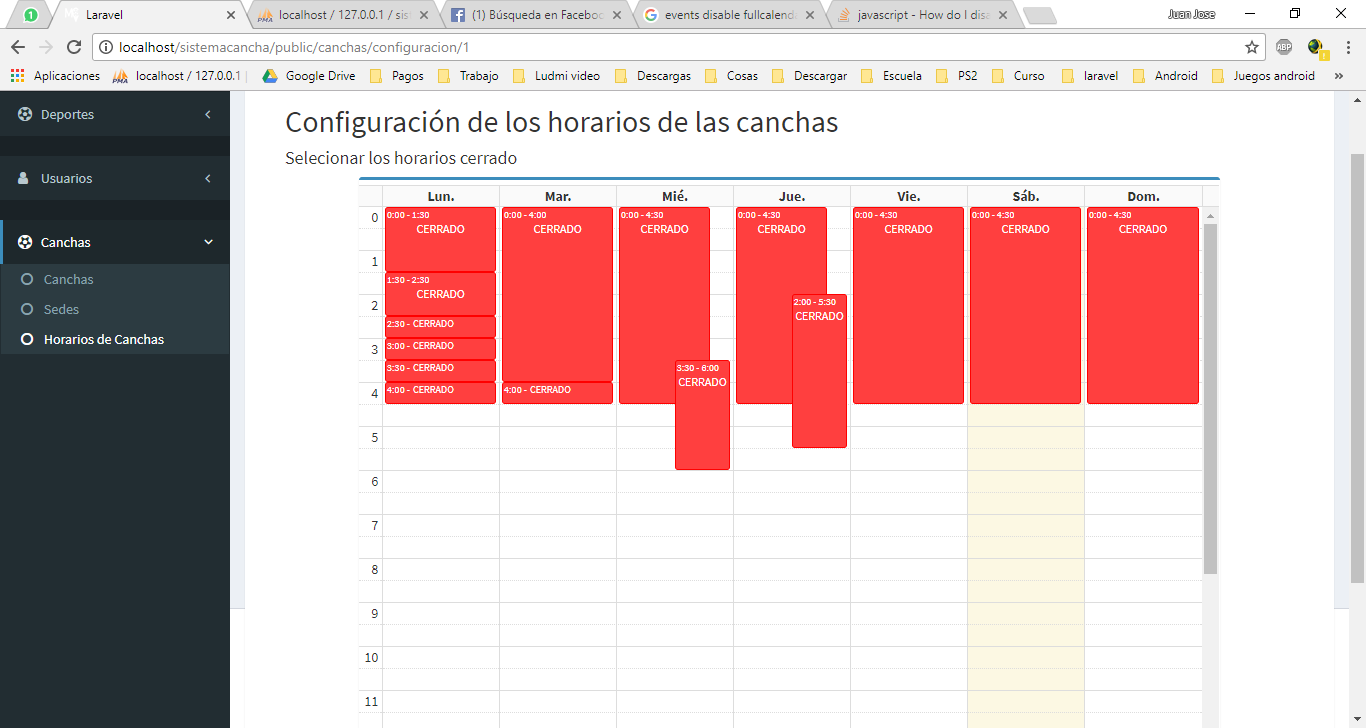Open the Curso bookmark folder
Screen dimensions: 1366x728
click(1018, 76)
